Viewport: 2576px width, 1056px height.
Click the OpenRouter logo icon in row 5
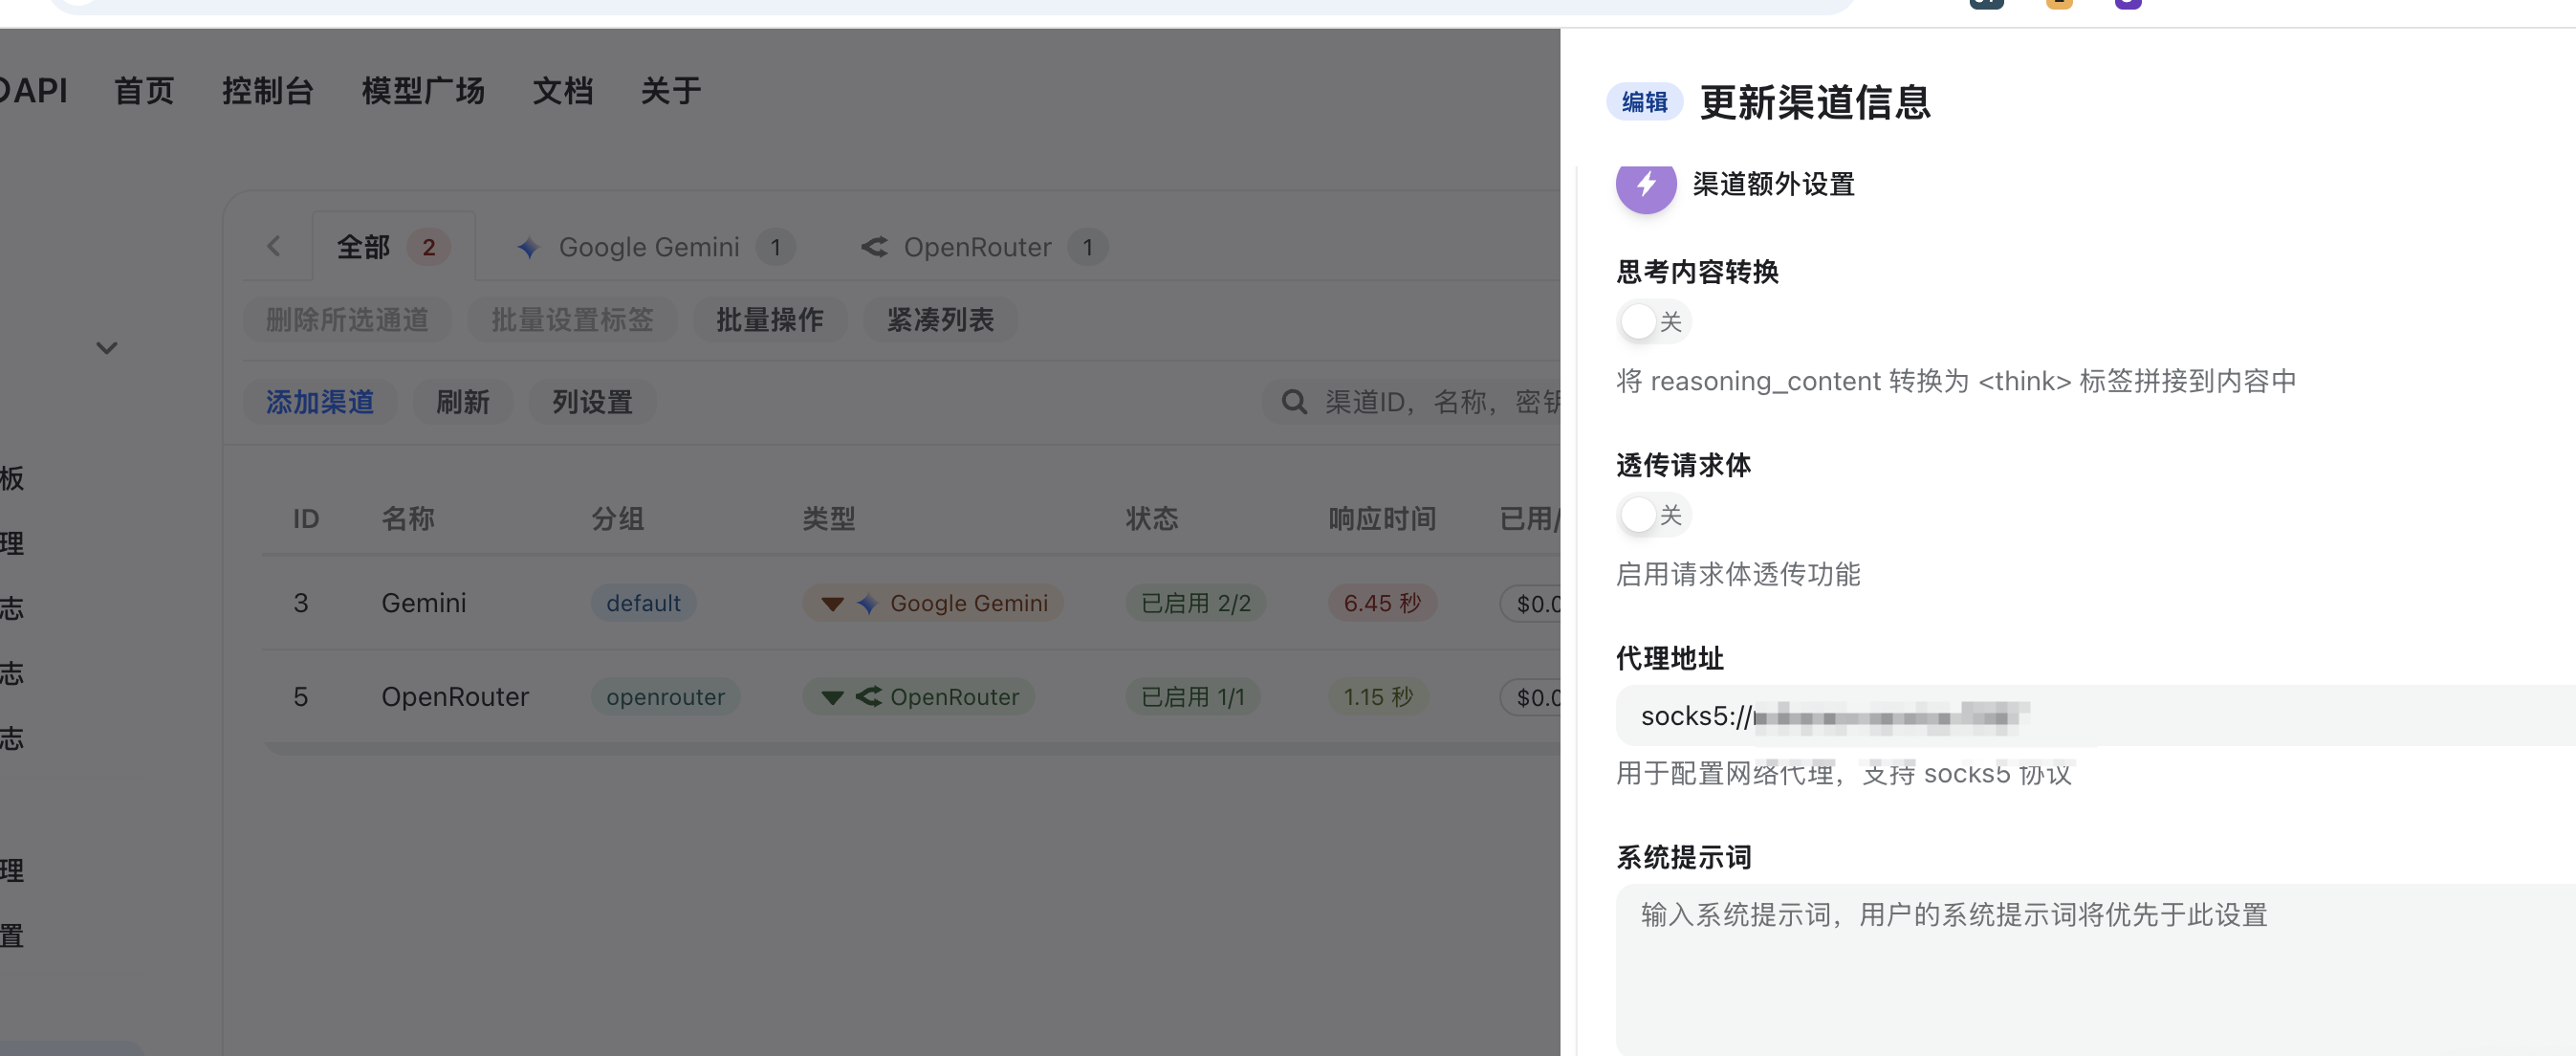(x=868, y=696)
